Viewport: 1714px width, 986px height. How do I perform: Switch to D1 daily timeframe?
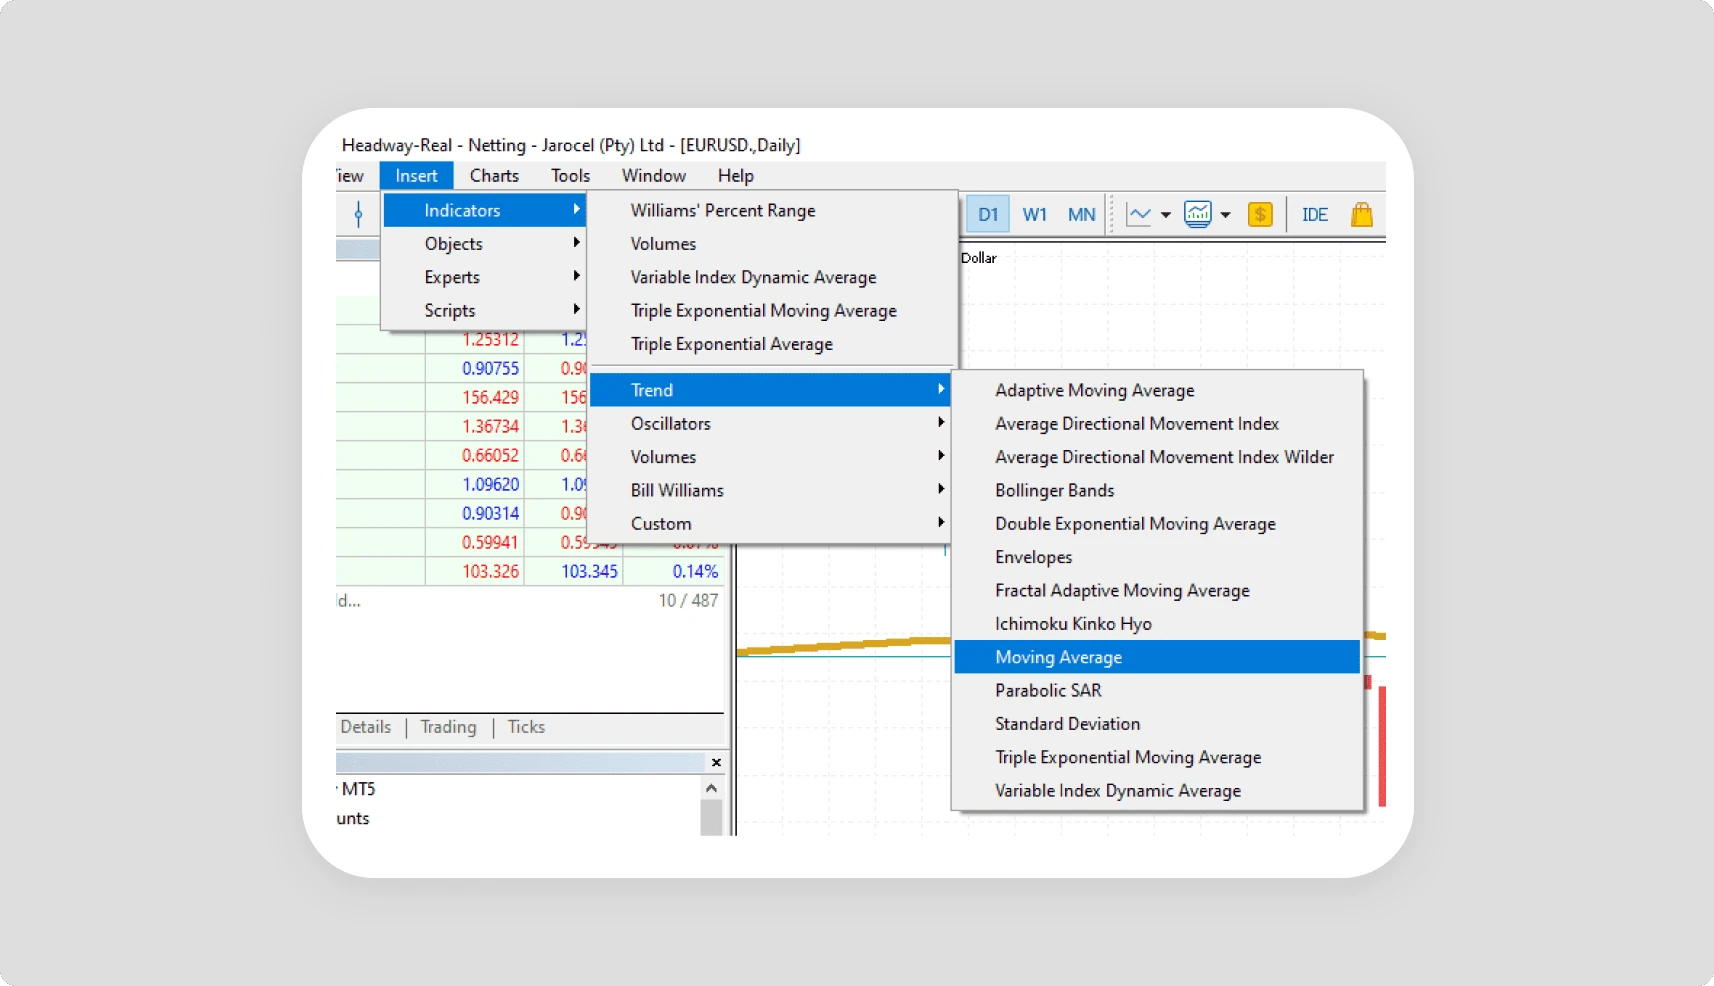point(988,214)
